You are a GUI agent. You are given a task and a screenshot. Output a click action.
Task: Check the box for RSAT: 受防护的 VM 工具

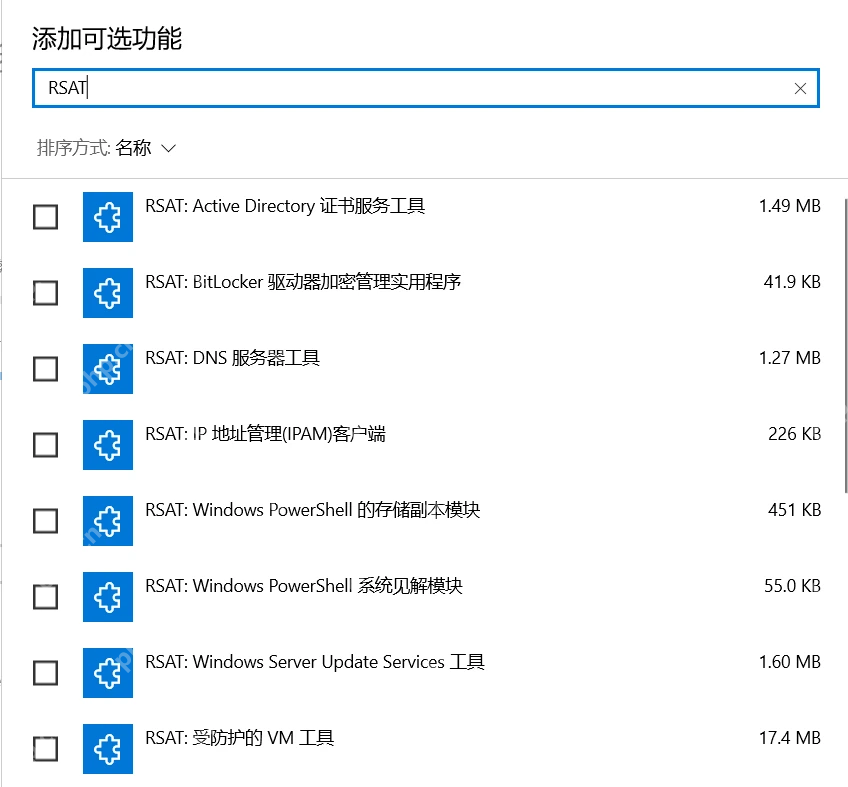tap(45, 749)
